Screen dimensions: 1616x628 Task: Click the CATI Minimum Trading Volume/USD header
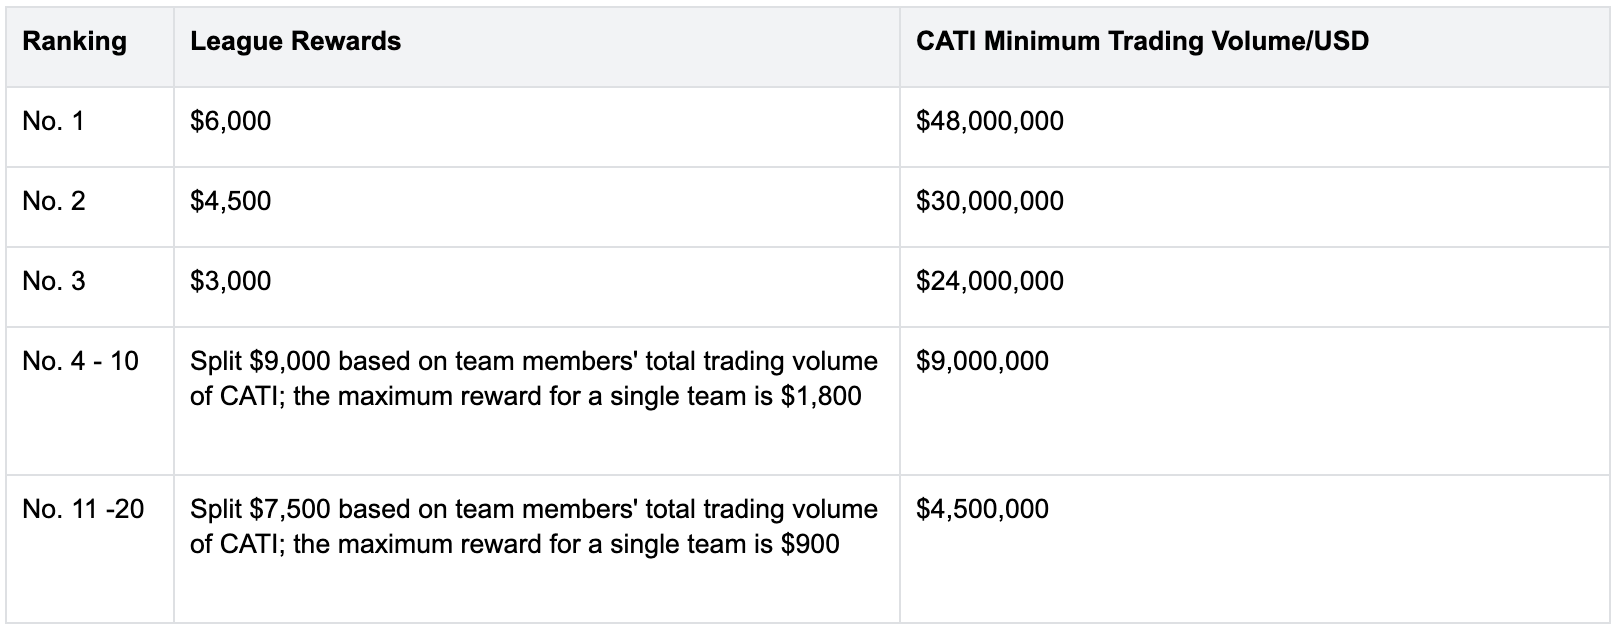pos(1142,42)
